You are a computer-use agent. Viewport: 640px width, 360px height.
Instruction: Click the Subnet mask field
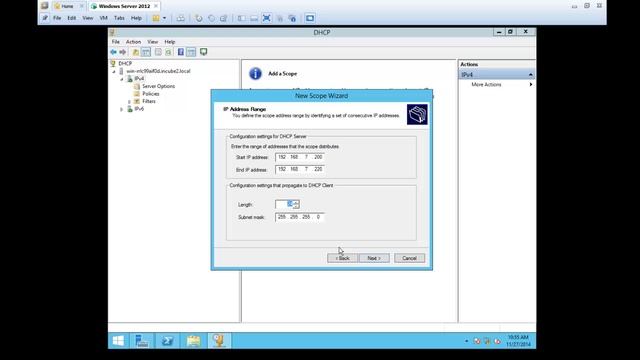300,217
